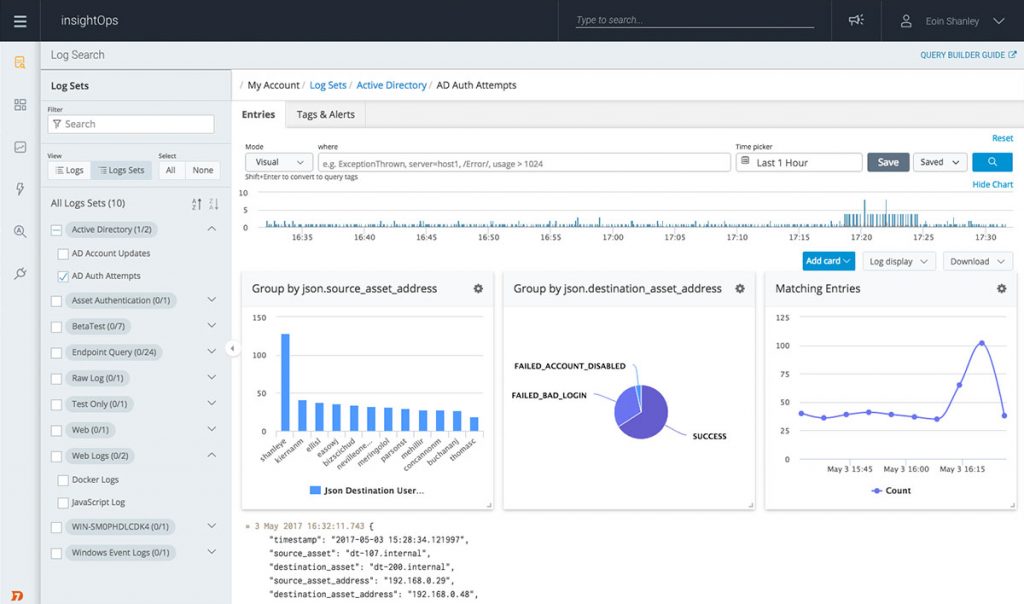Check the Windows Event Logs checkbox
Screen dimensions: 1024x604
(56, 553)
